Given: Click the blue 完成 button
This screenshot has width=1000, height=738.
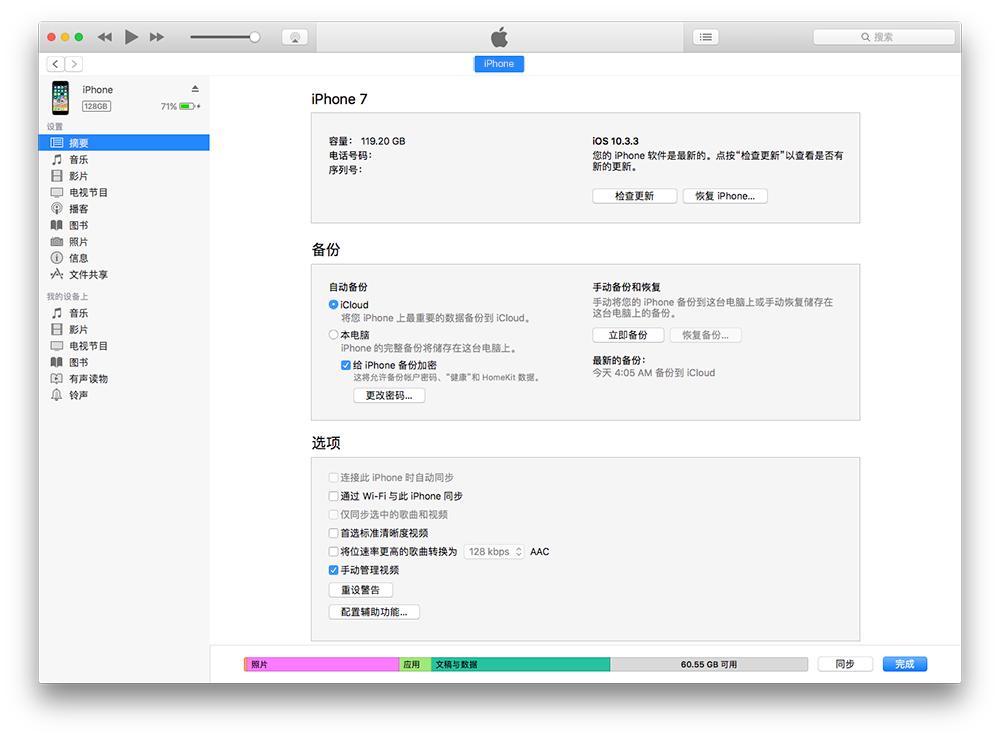Looking at the screenshot, I should coord(905,664).
